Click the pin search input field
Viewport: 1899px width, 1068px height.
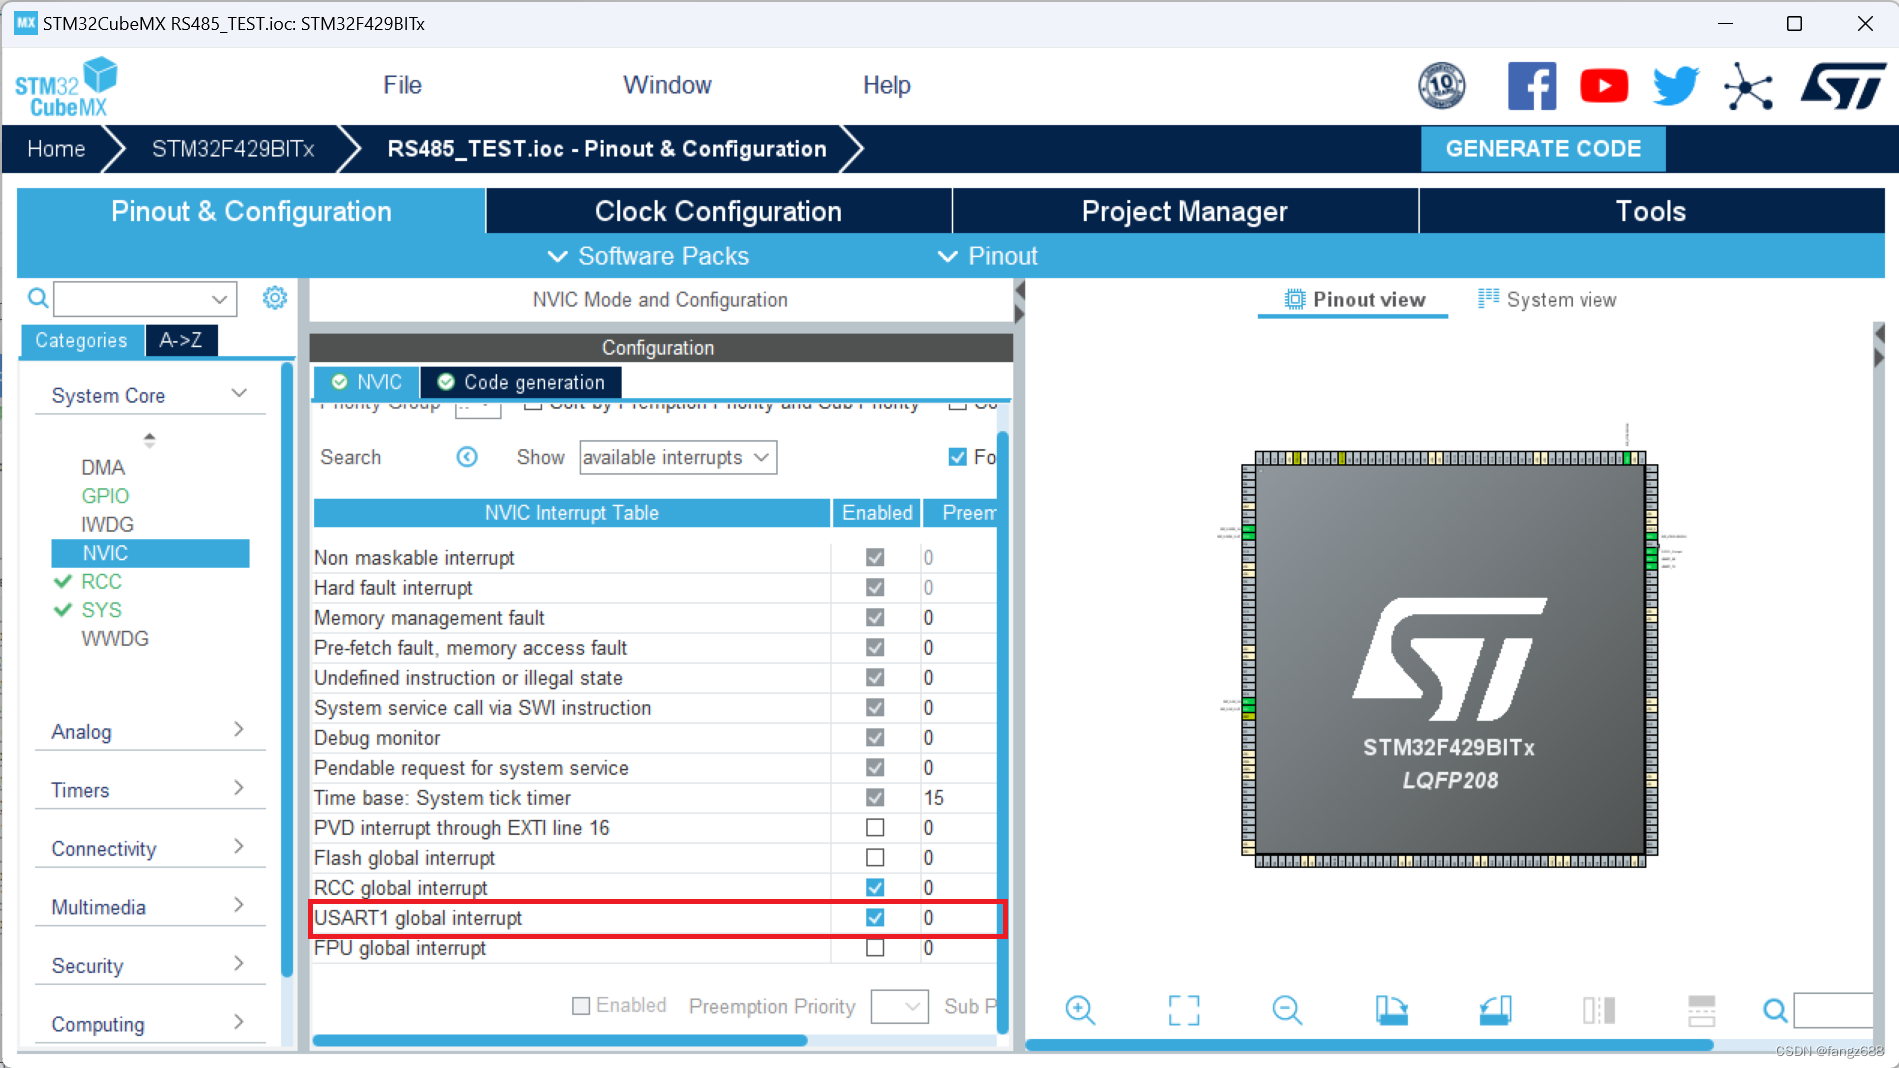click(1833, 1010)
